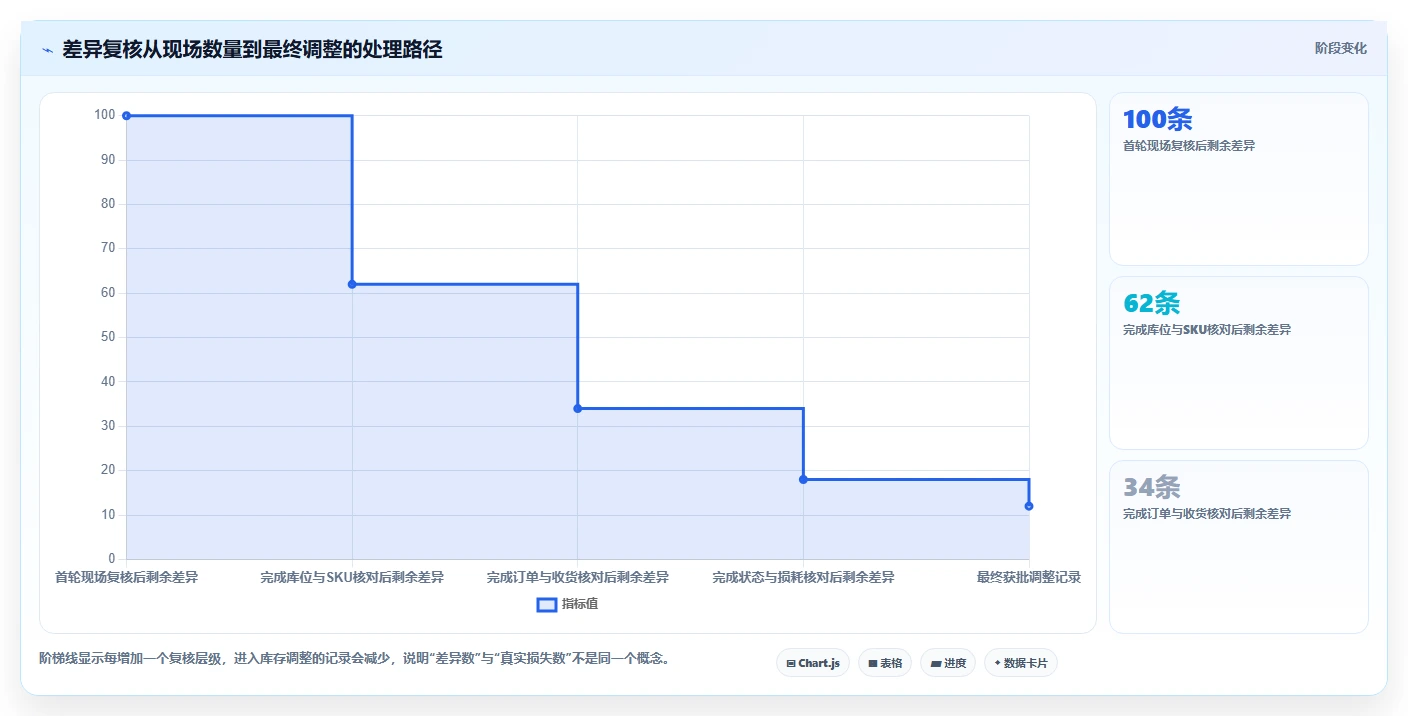The height and width of the screenshot is (716, 1408).
Task: Click the 34条 card value
Action: (x=1151, y=487)
